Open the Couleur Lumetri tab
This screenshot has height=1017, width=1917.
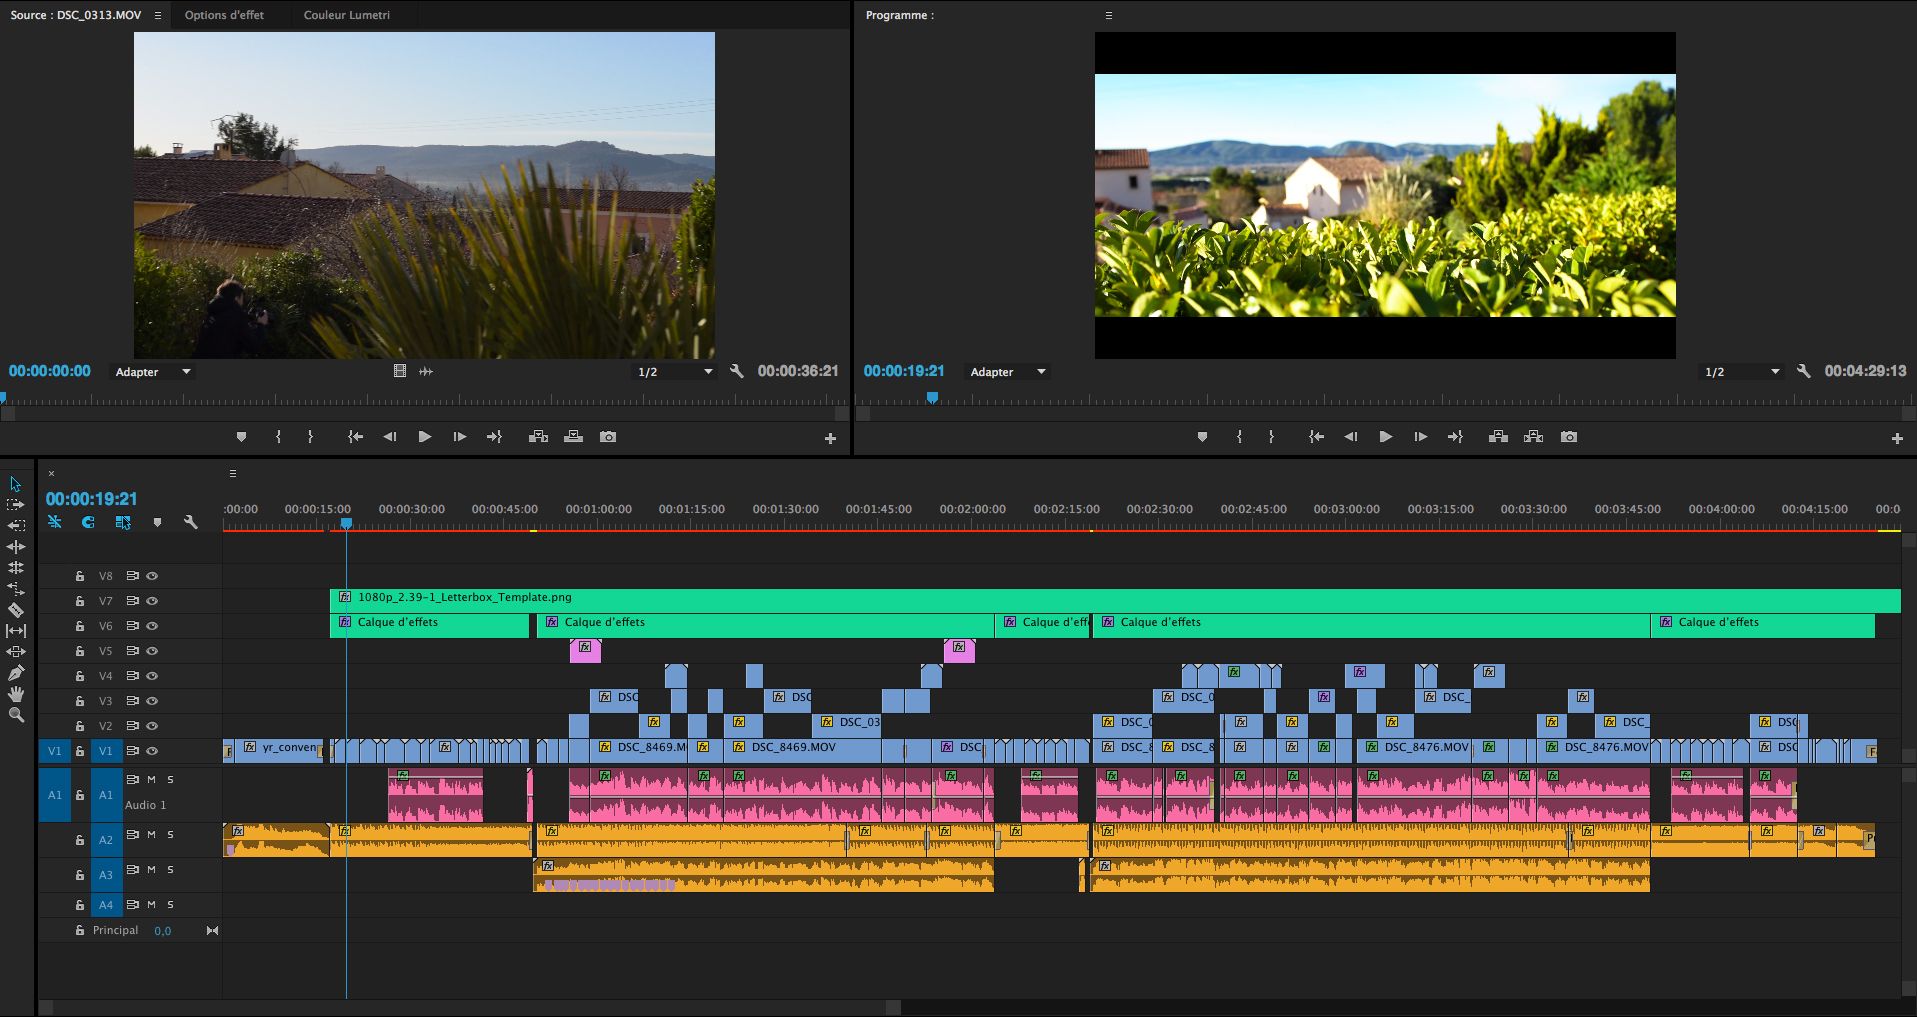pos(347,15)
